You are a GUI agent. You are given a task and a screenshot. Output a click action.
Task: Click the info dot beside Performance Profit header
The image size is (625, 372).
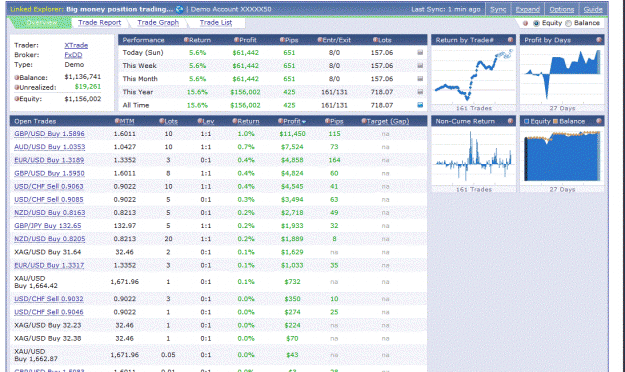236,40
